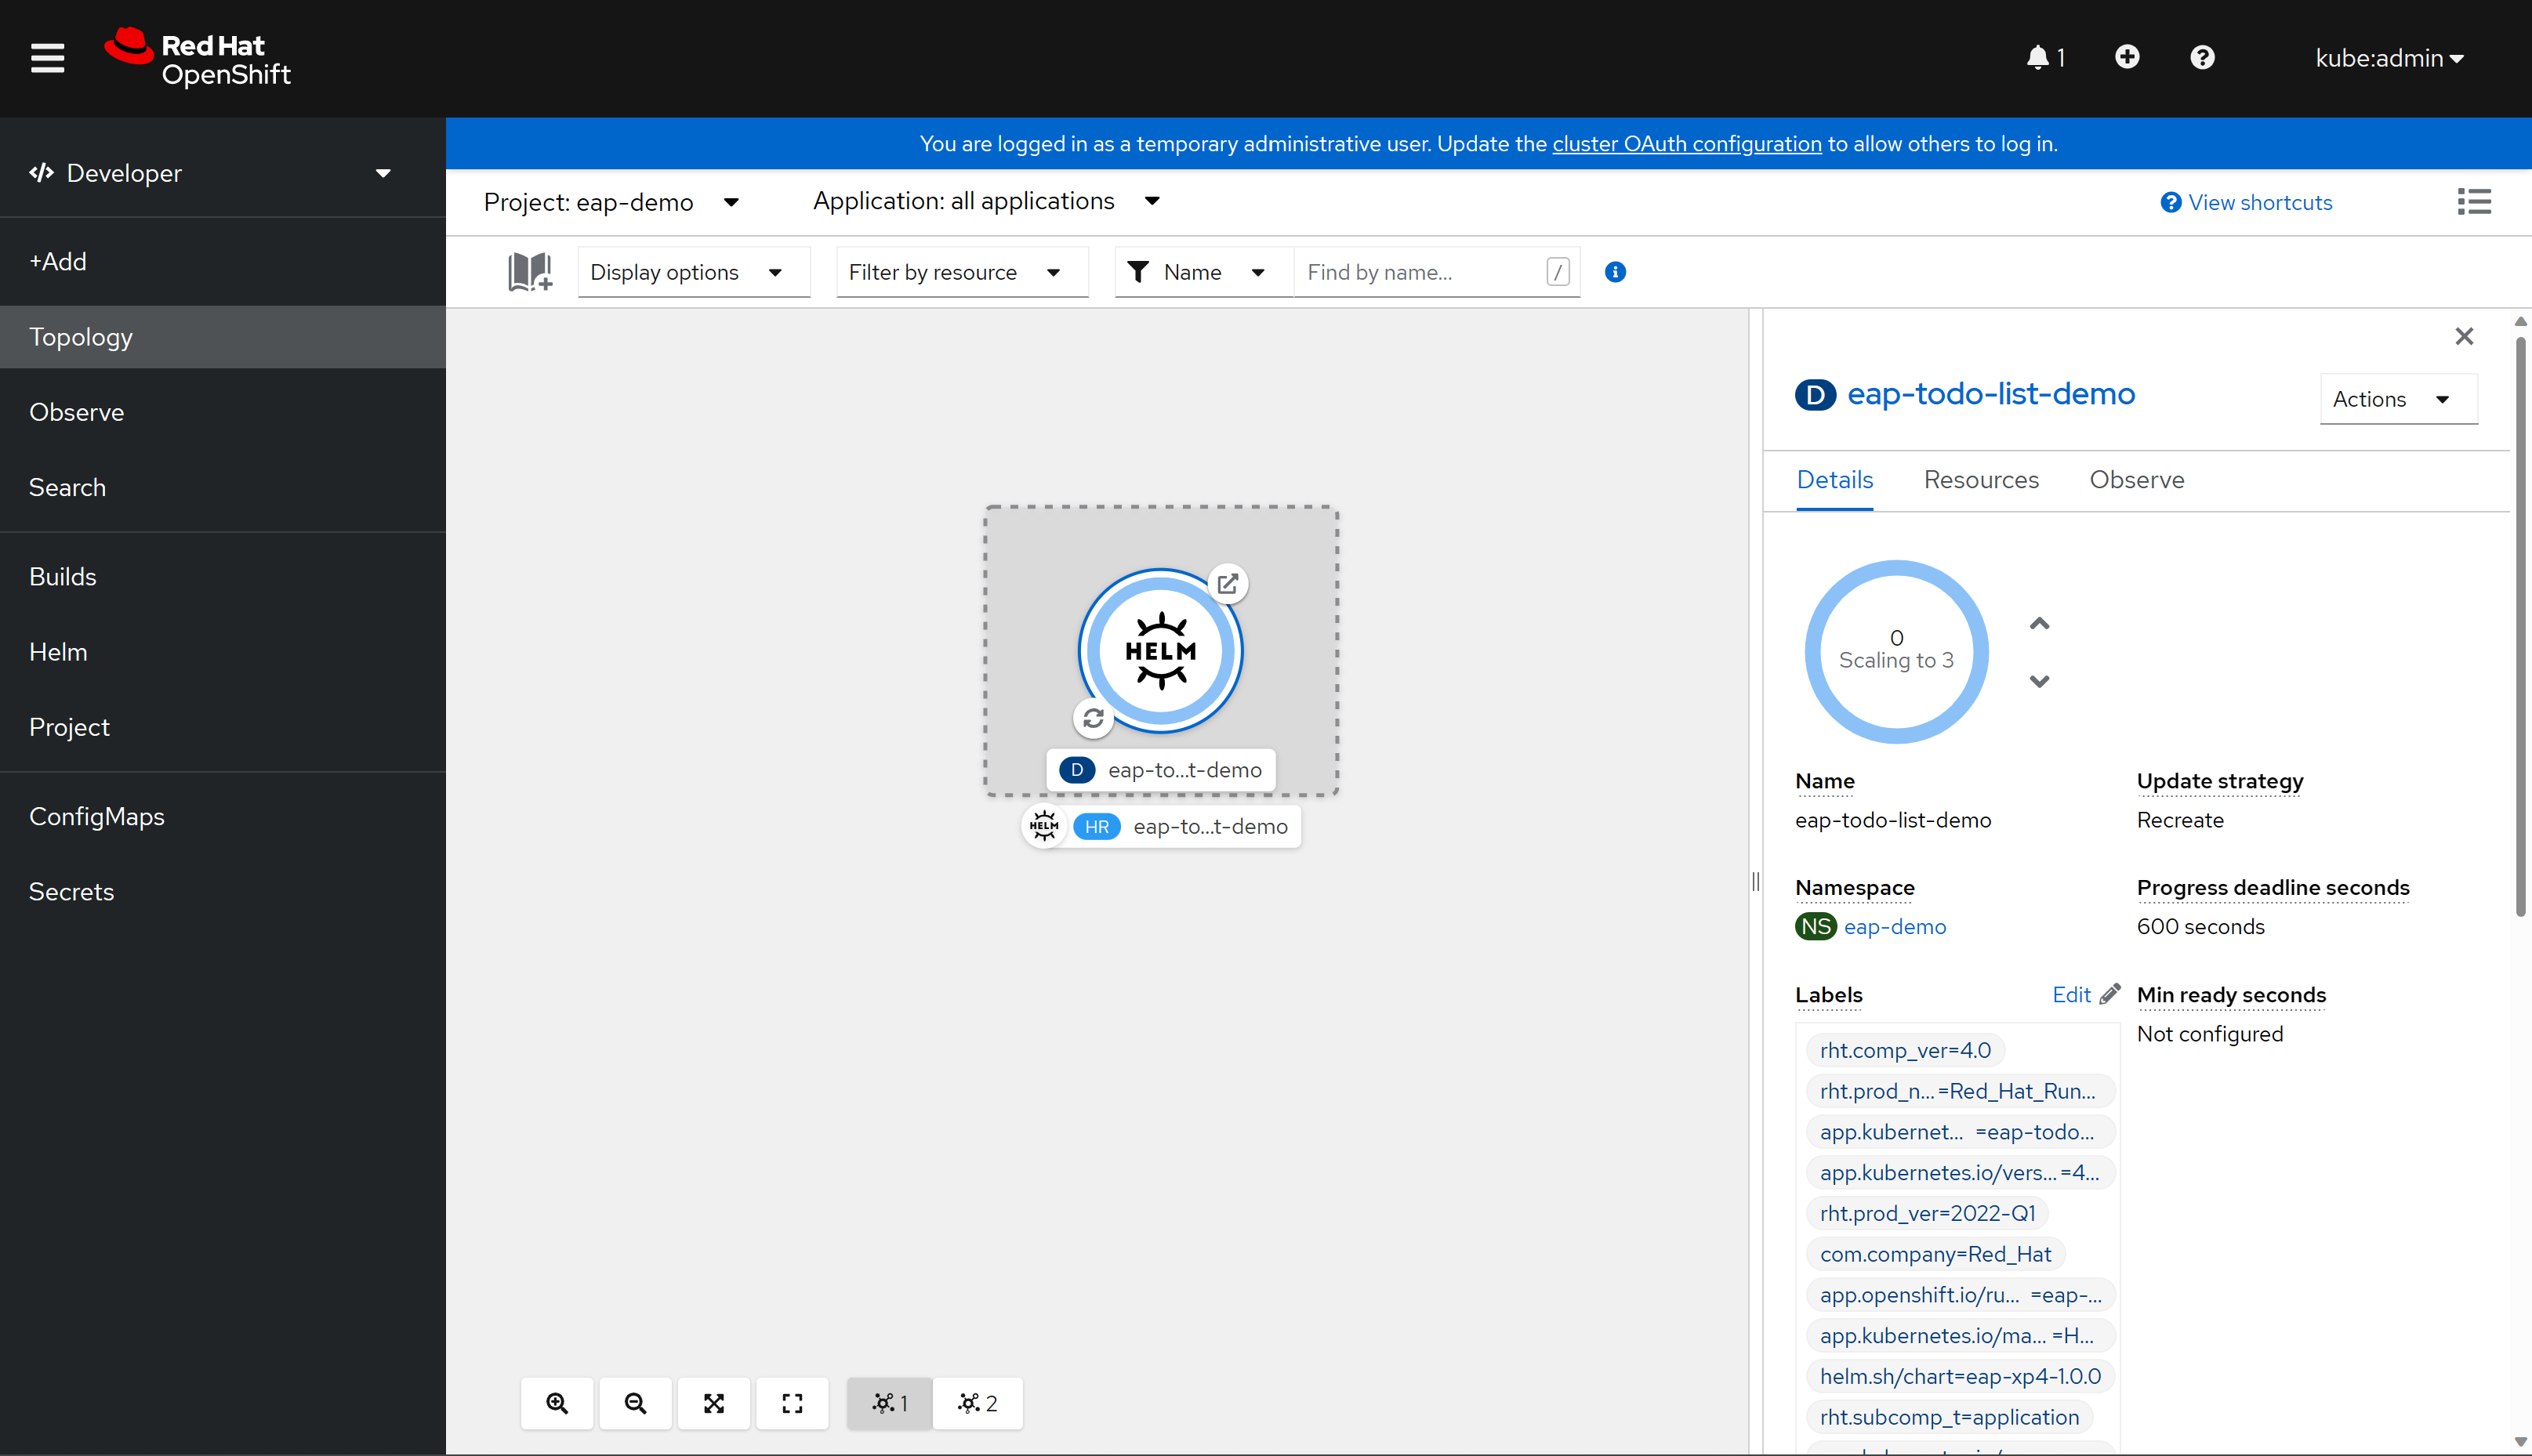
Task: Select the Resources tab in side panel
Action: (x=1981, y=480)
